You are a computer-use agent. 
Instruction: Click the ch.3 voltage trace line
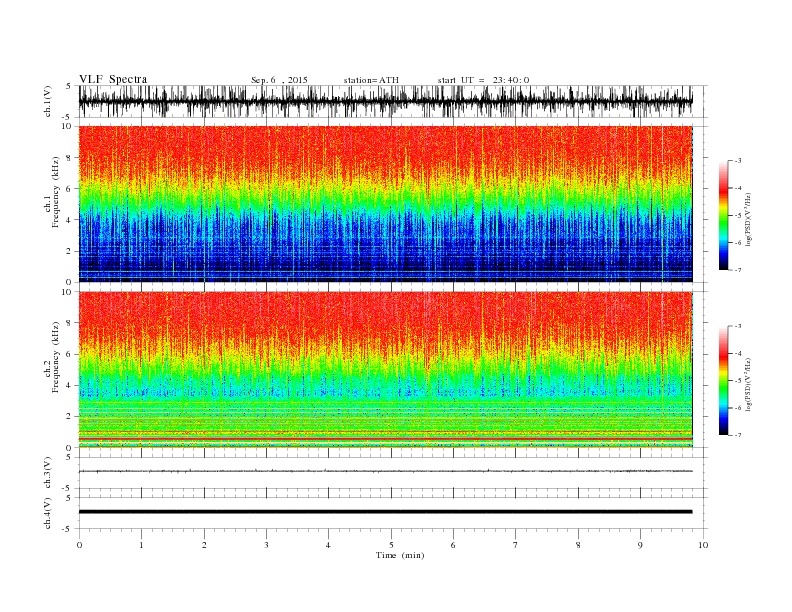tap(385, 471)
